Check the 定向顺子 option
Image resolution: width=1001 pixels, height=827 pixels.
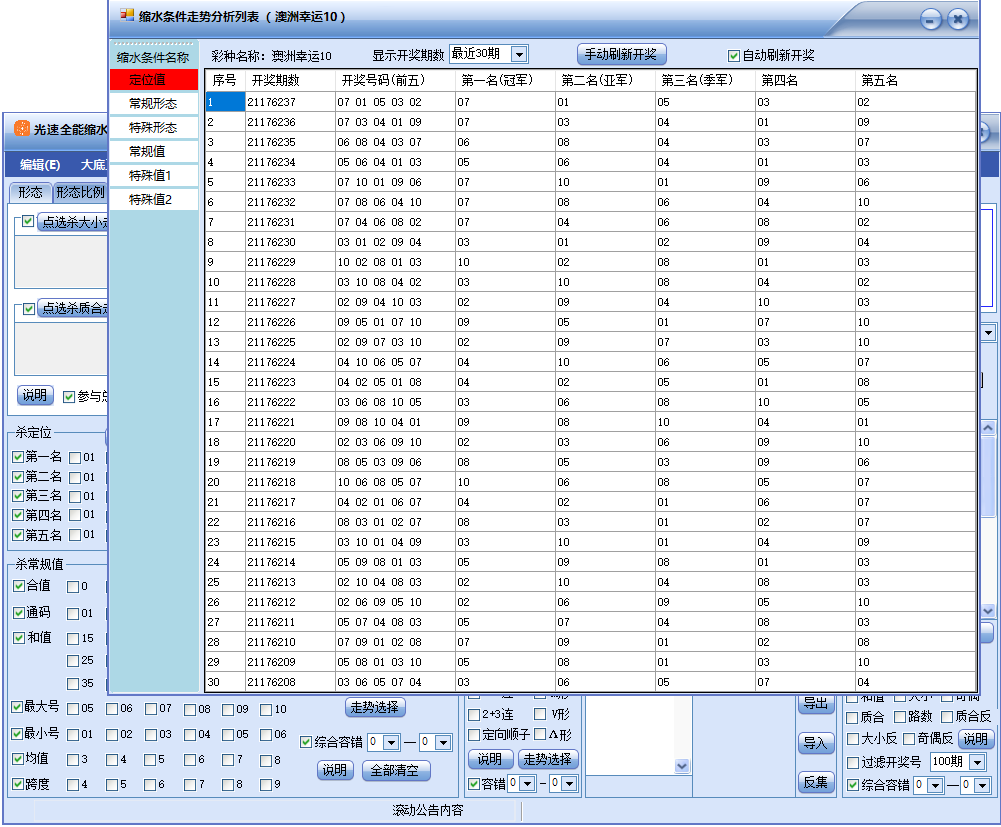pos(475,735)
